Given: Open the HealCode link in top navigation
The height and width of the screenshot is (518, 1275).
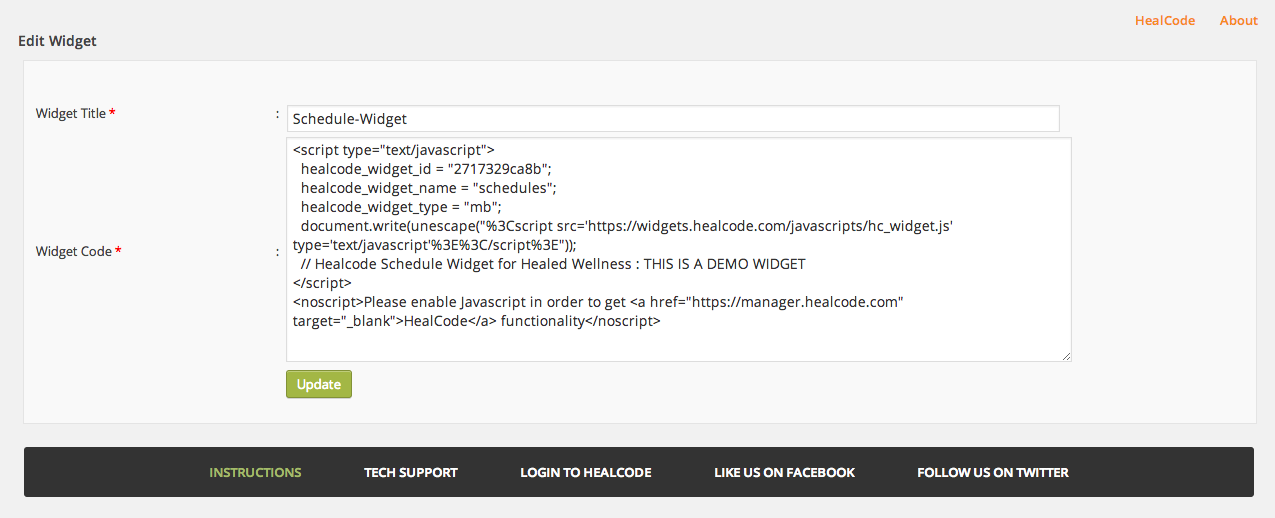Looking at the screenshot, I should point(1164,20).
